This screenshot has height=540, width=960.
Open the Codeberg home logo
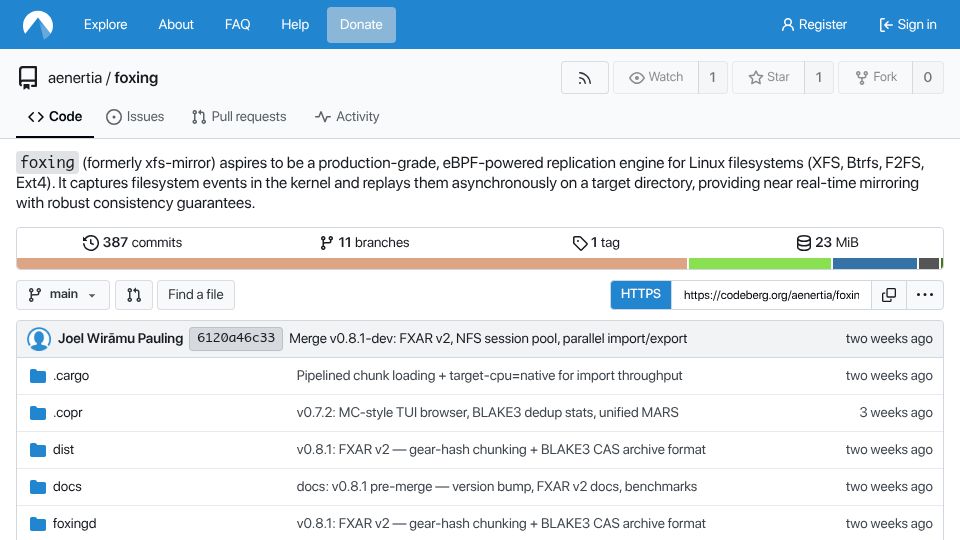coord(38,24)
